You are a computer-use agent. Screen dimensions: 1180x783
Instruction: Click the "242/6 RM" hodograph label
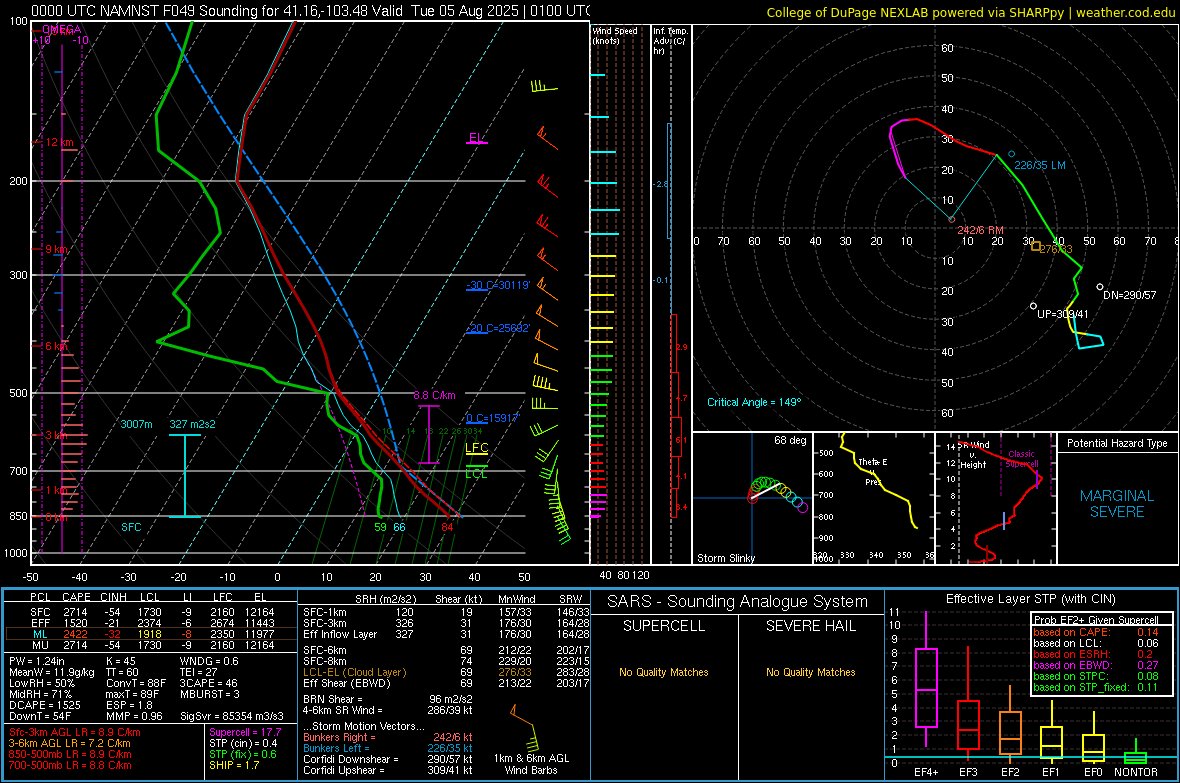[x=980, y=230]
